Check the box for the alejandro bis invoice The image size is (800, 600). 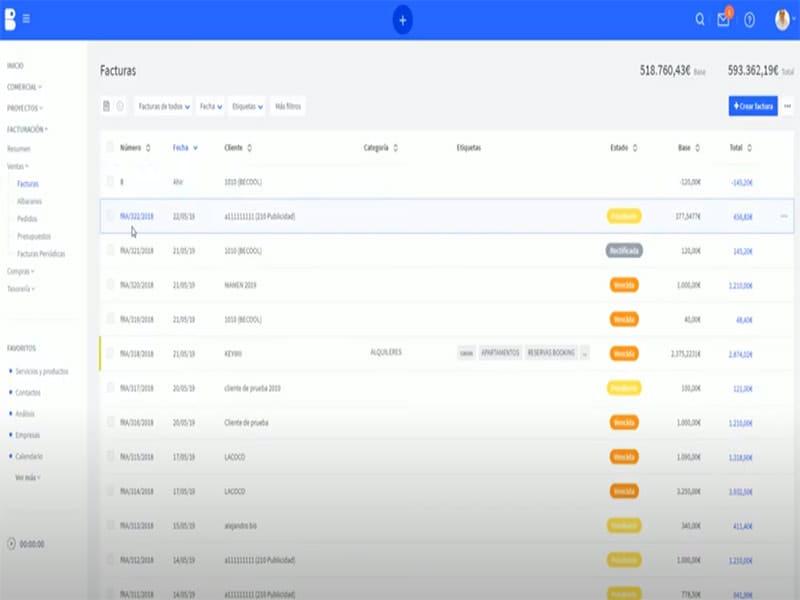[x=110, y=525]
